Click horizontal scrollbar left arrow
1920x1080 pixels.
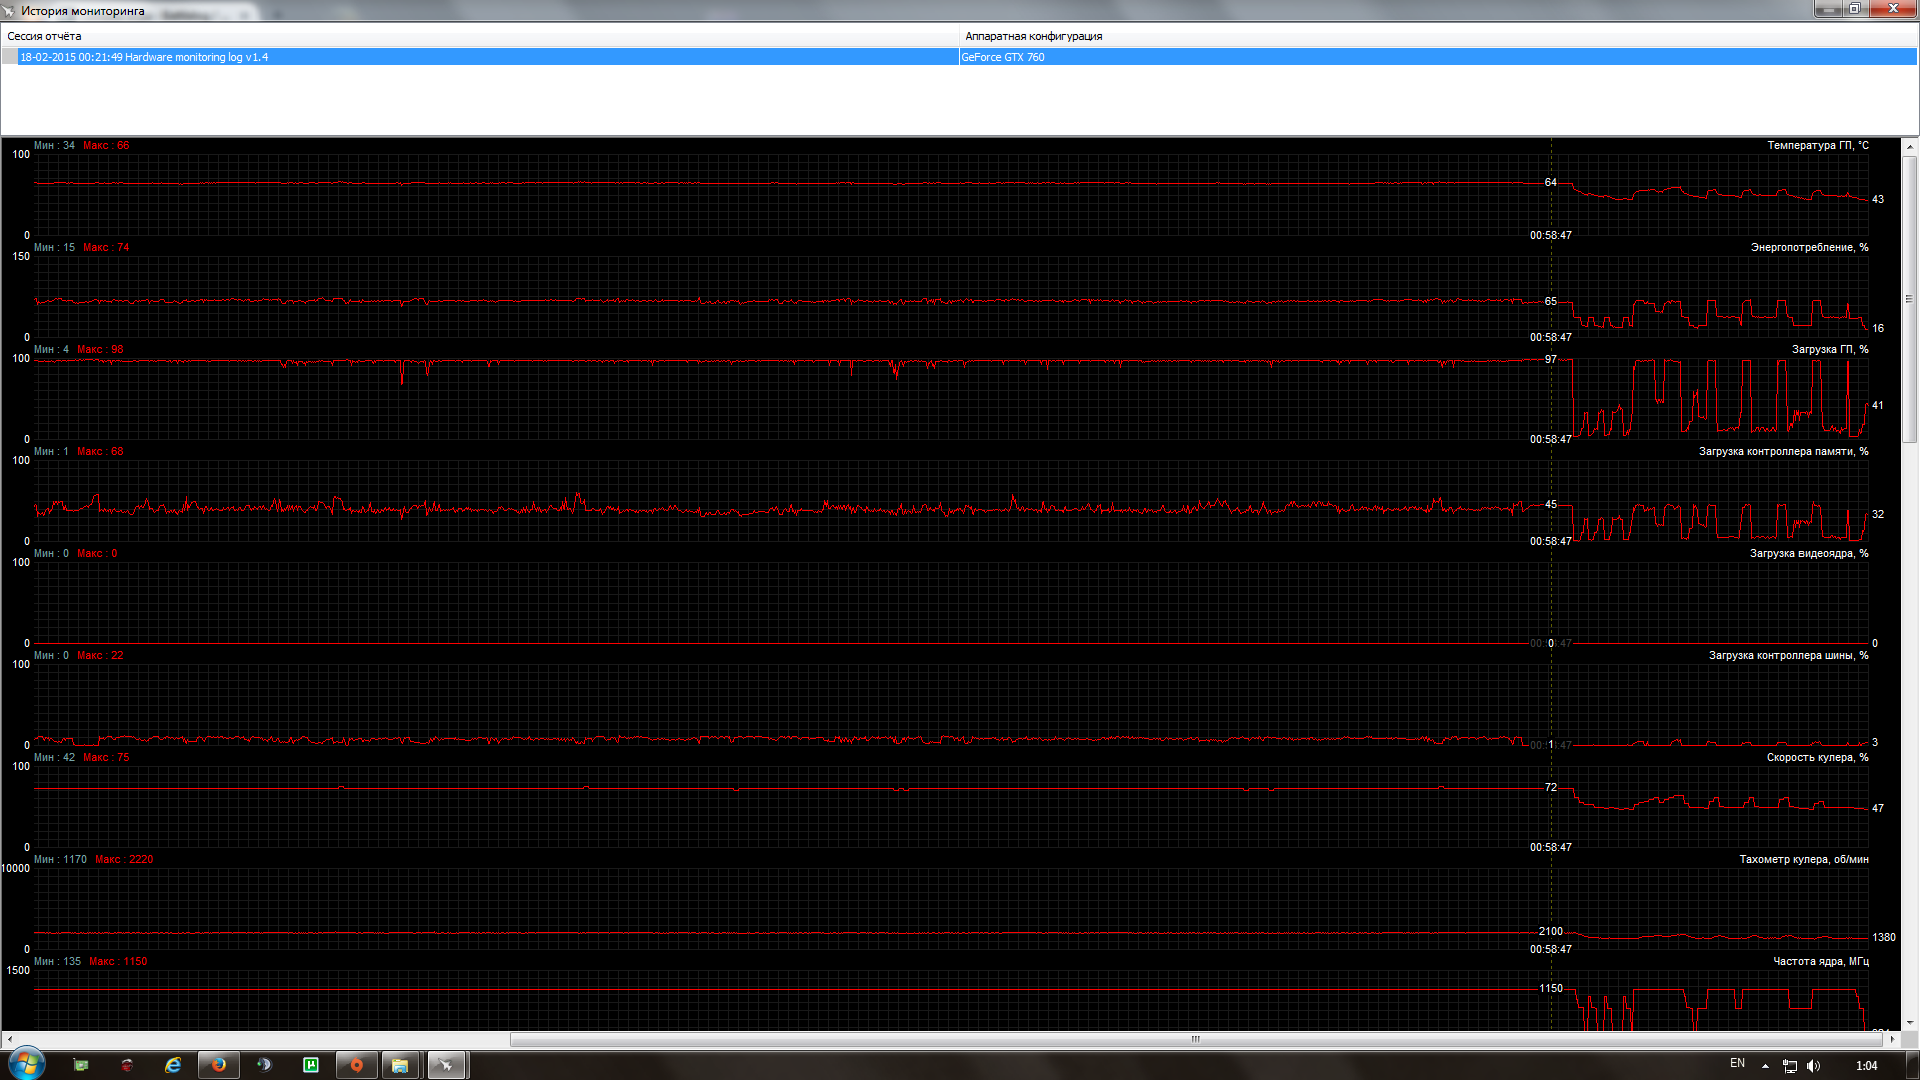[9, 1039]
